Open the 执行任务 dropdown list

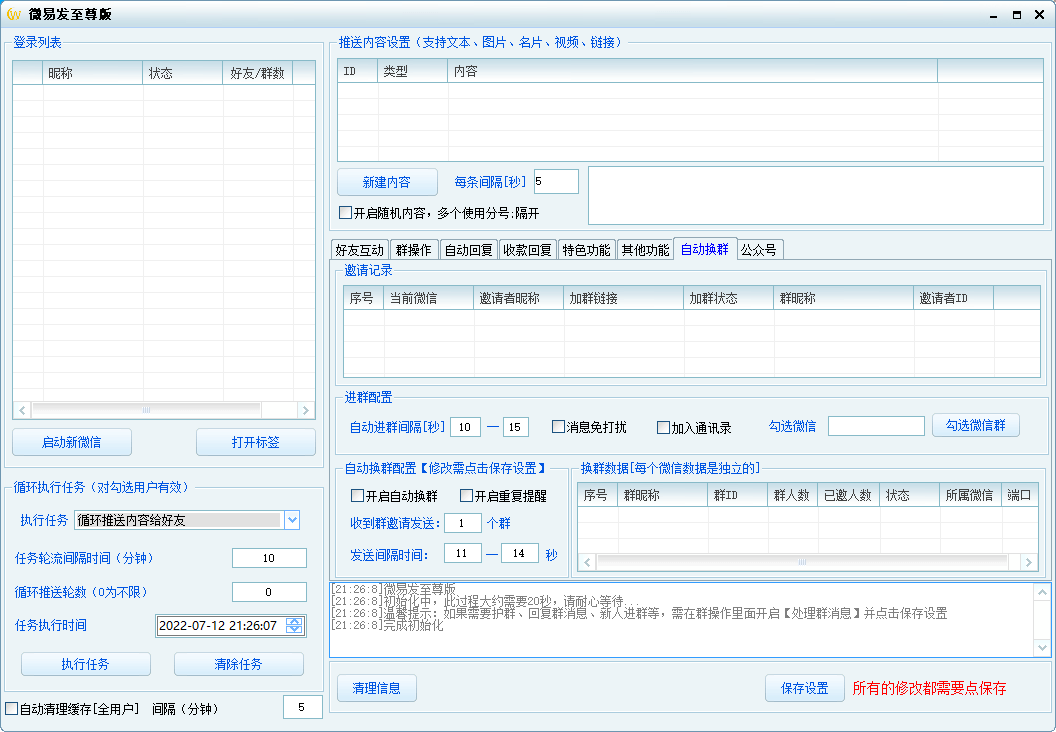click(292, 520)
